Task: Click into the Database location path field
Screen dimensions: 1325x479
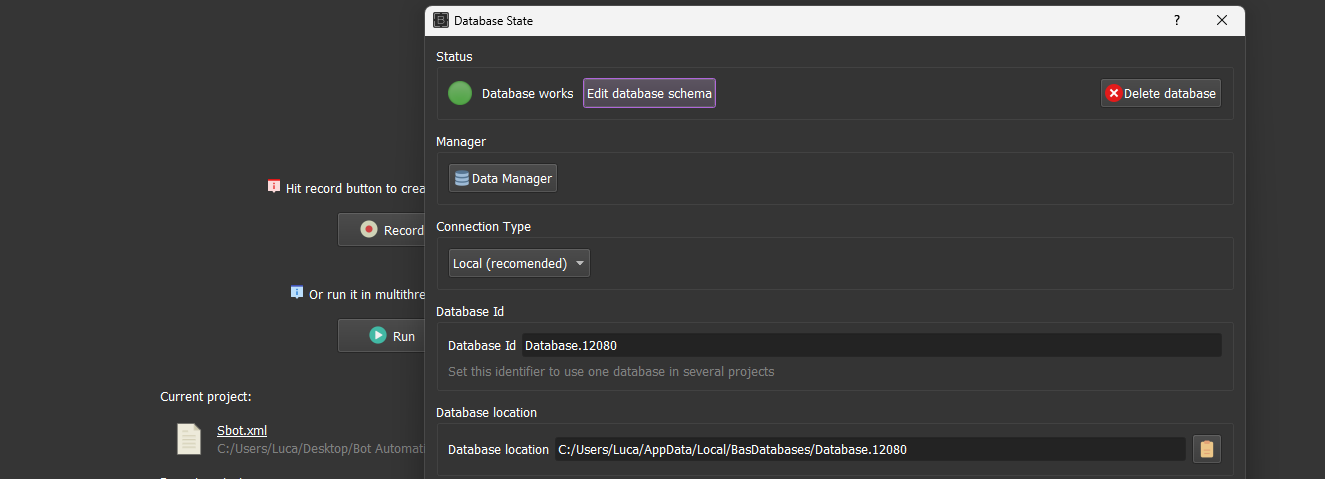Action: click(870, 450)
